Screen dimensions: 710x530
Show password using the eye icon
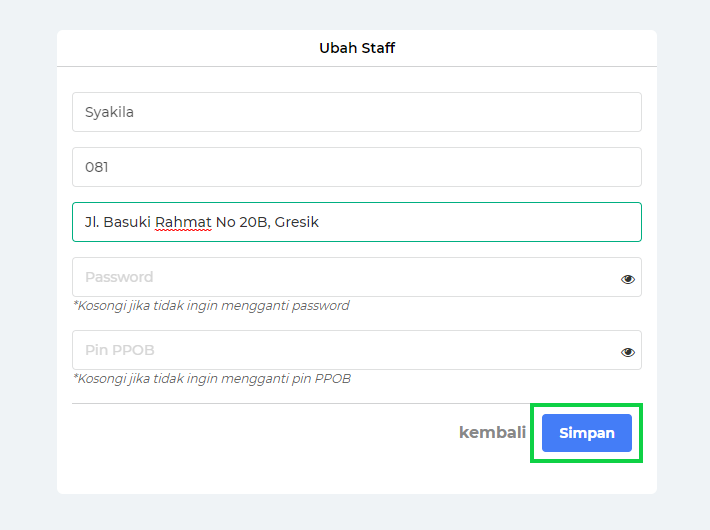click(628, 279)
